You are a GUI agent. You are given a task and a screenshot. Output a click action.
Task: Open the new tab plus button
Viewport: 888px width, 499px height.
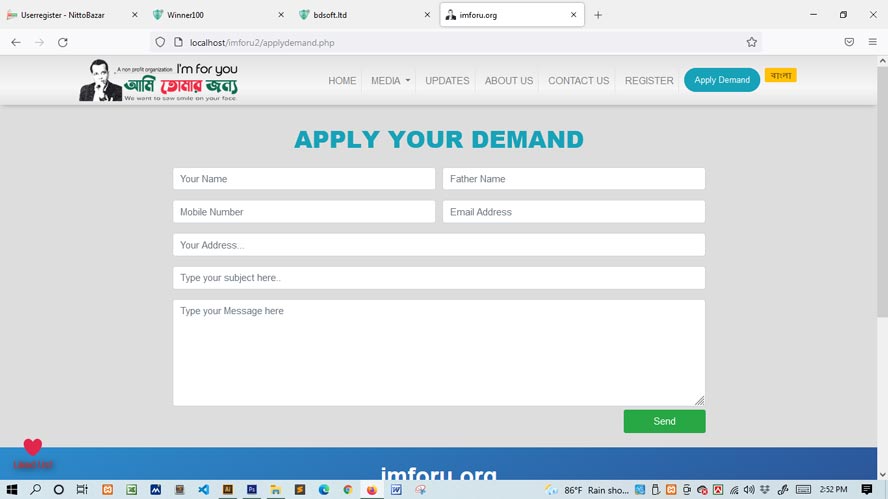pyautogui.click(x=598, y=15)
